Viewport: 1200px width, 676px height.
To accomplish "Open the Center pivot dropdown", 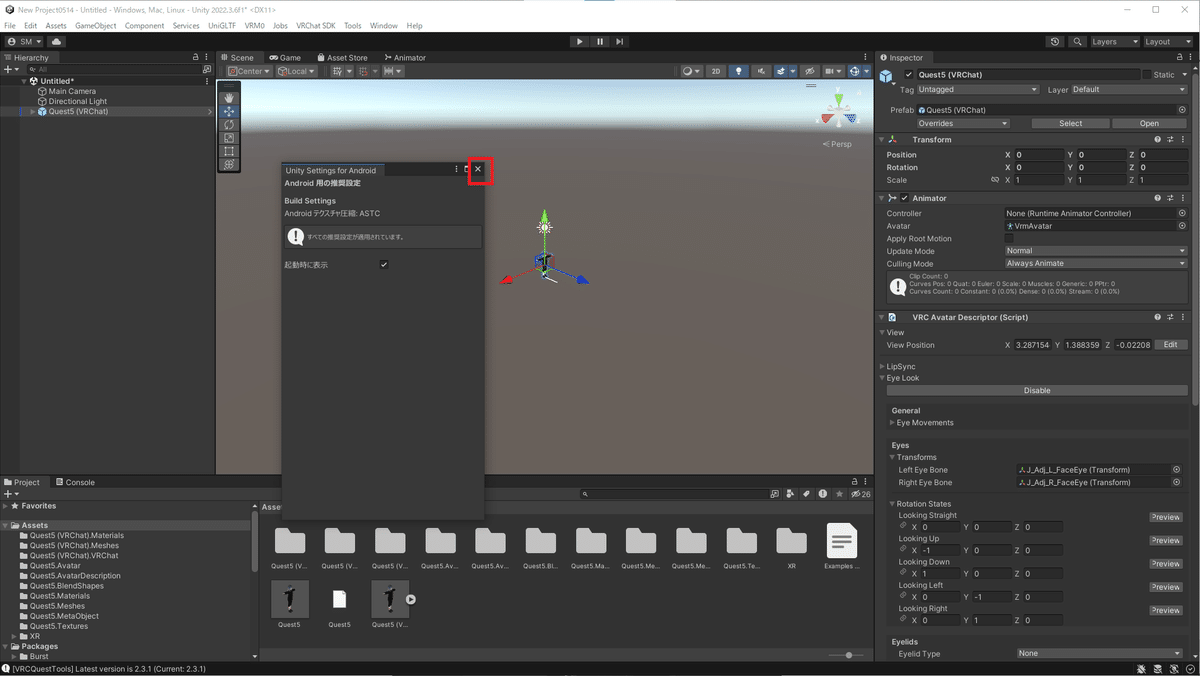I will [249, 71].
